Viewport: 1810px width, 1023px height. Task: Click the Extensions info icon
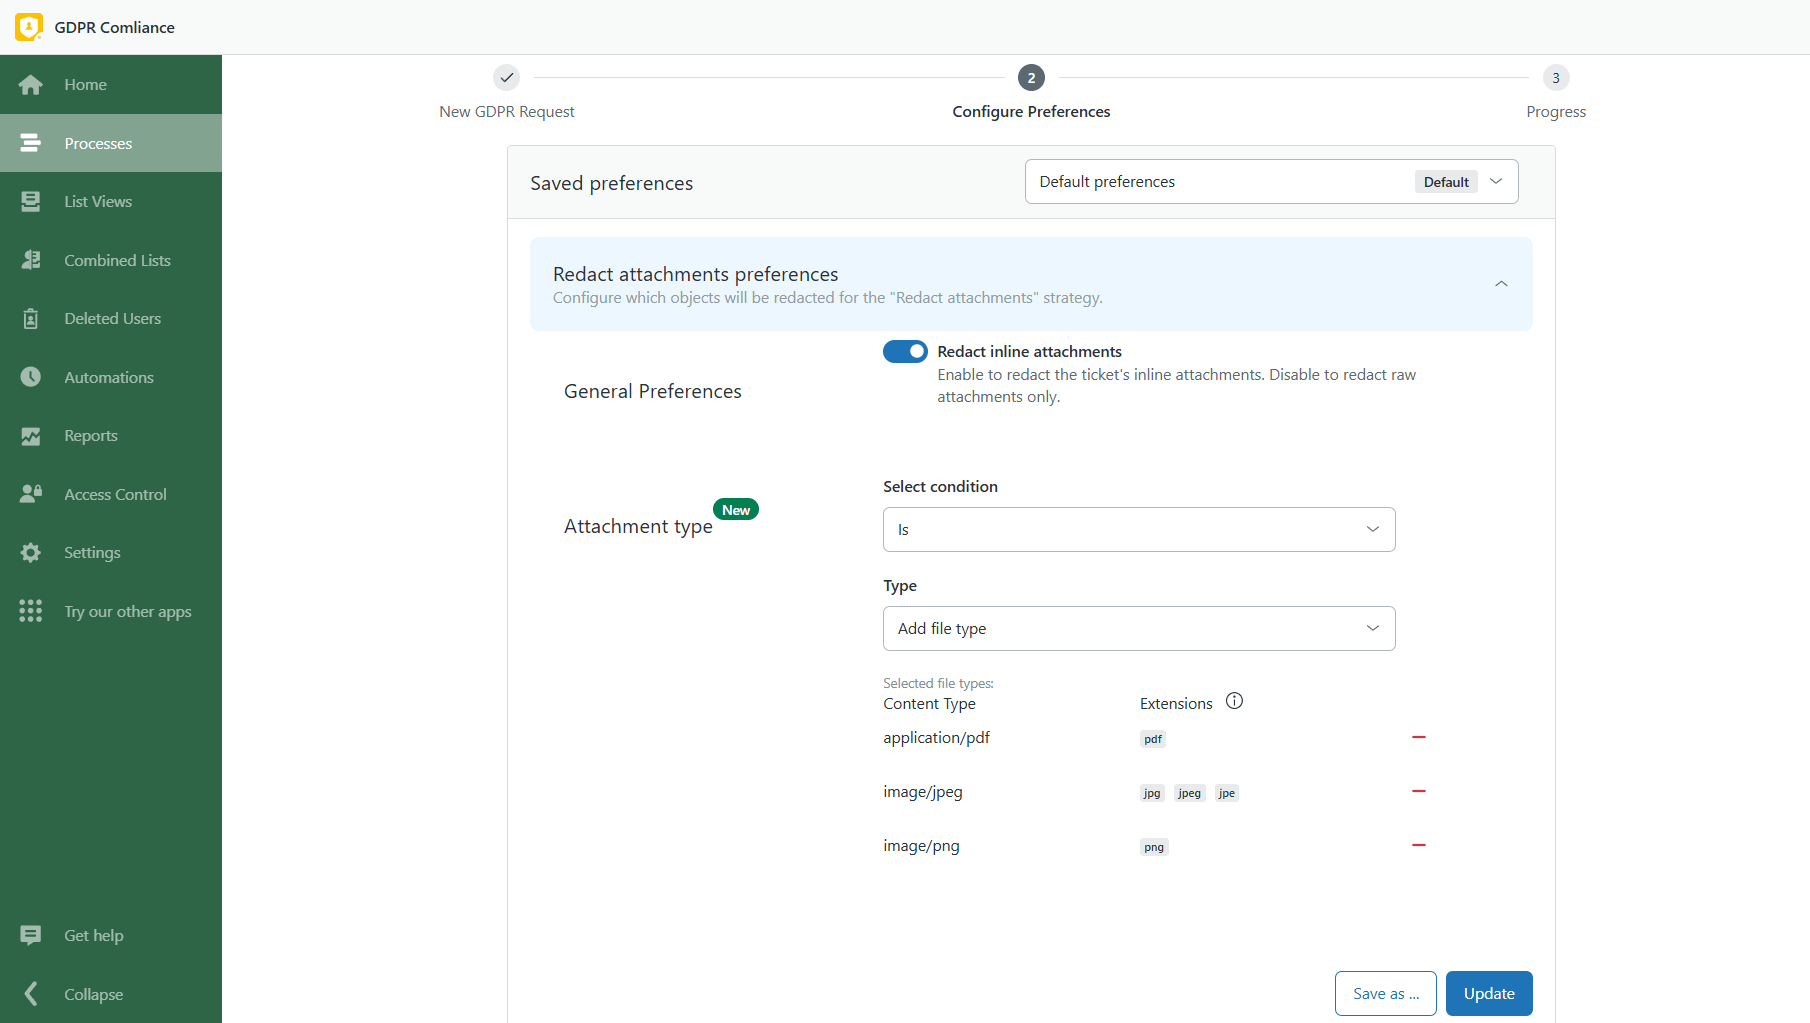1235,701
